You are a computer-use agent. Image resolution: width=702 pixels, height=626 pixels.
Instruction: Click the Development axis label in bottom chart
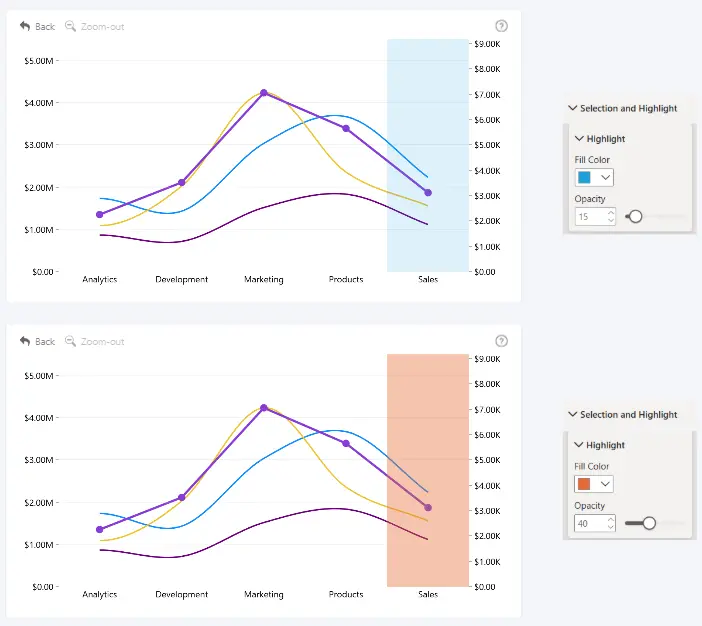(x=182, y=595)
